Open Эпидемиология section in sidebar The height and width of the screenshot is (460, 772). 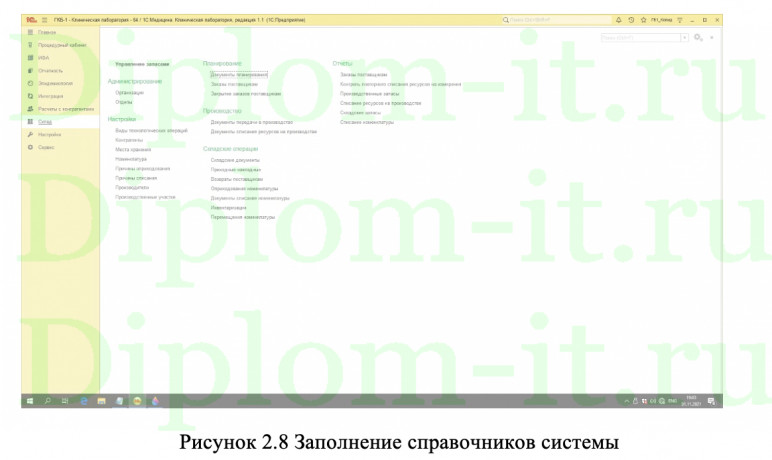(x=55, y=83)
